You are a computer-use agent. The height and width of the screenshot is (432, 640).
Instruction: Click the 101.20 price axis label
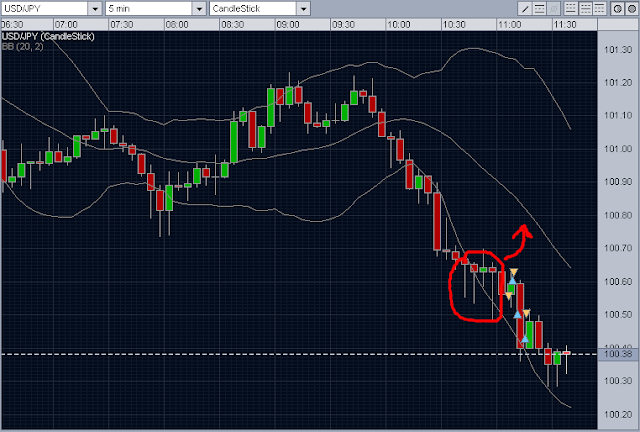point(618,83)
